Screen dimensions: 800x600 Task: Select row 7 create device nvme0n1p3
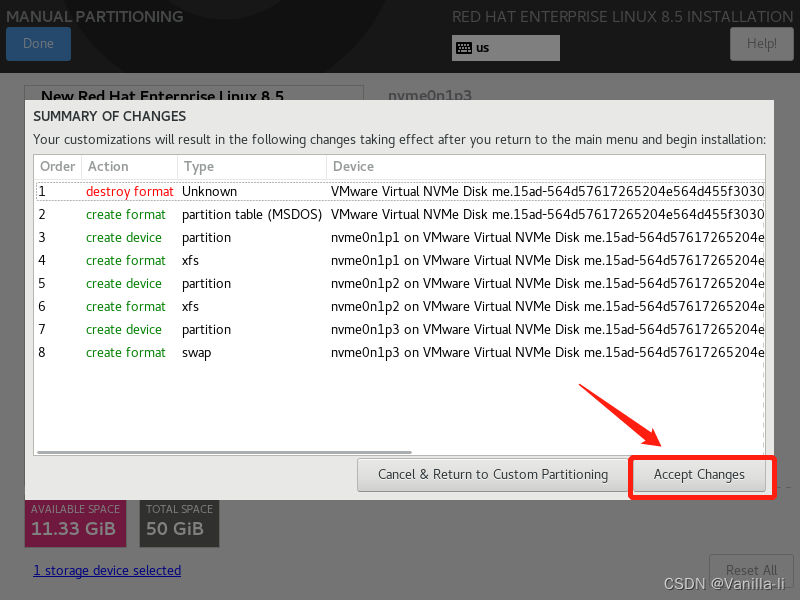pos(400,329)
